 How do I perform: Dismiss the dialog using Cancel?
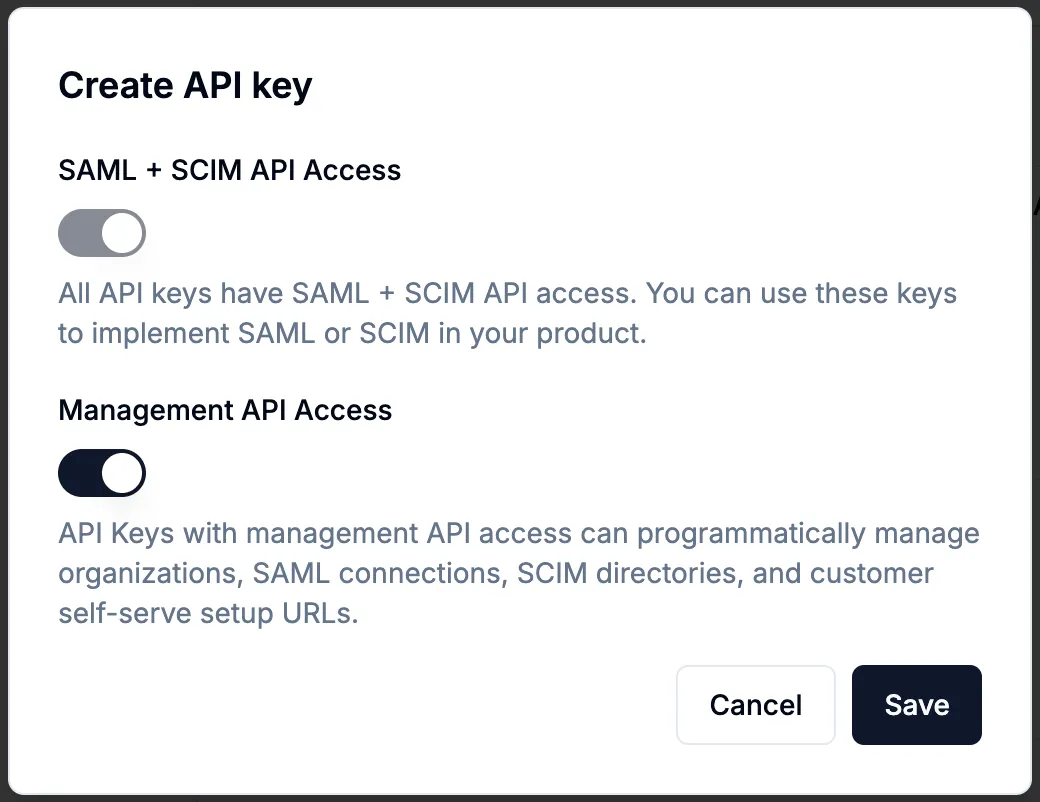(755, 705)
